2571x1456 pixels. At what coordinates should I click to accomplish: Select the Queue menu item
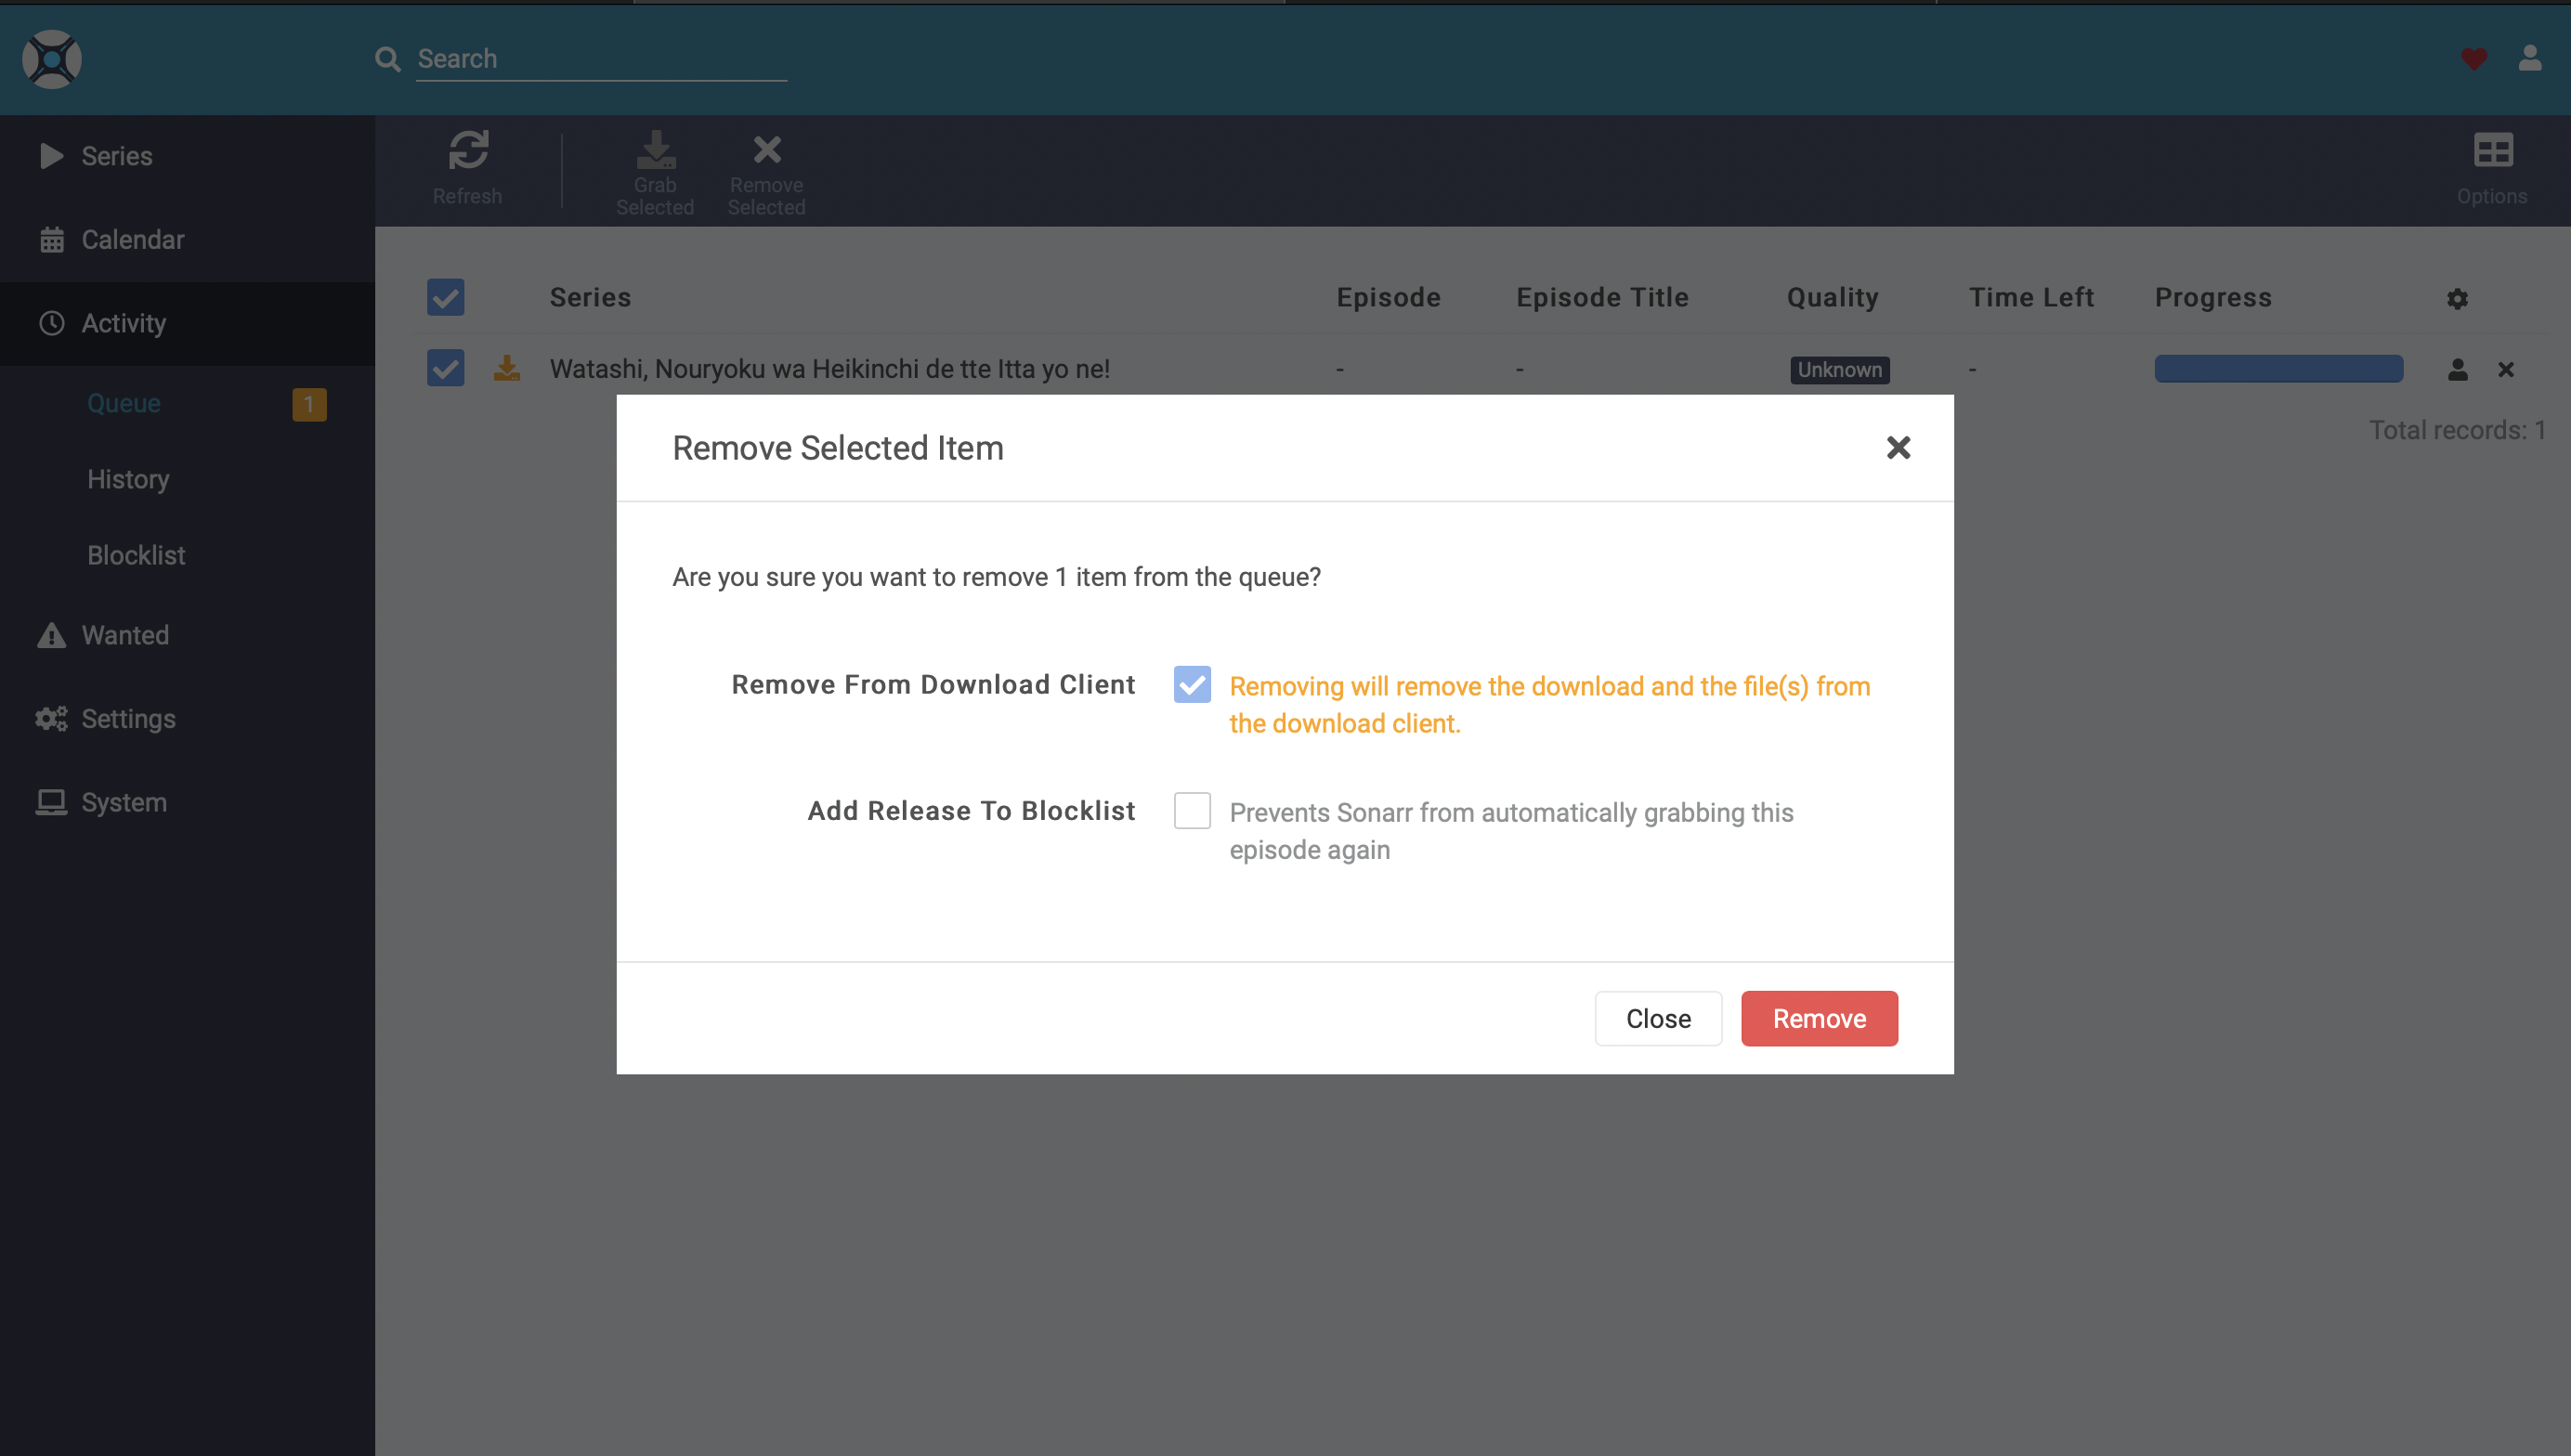(x=123, y=403)
